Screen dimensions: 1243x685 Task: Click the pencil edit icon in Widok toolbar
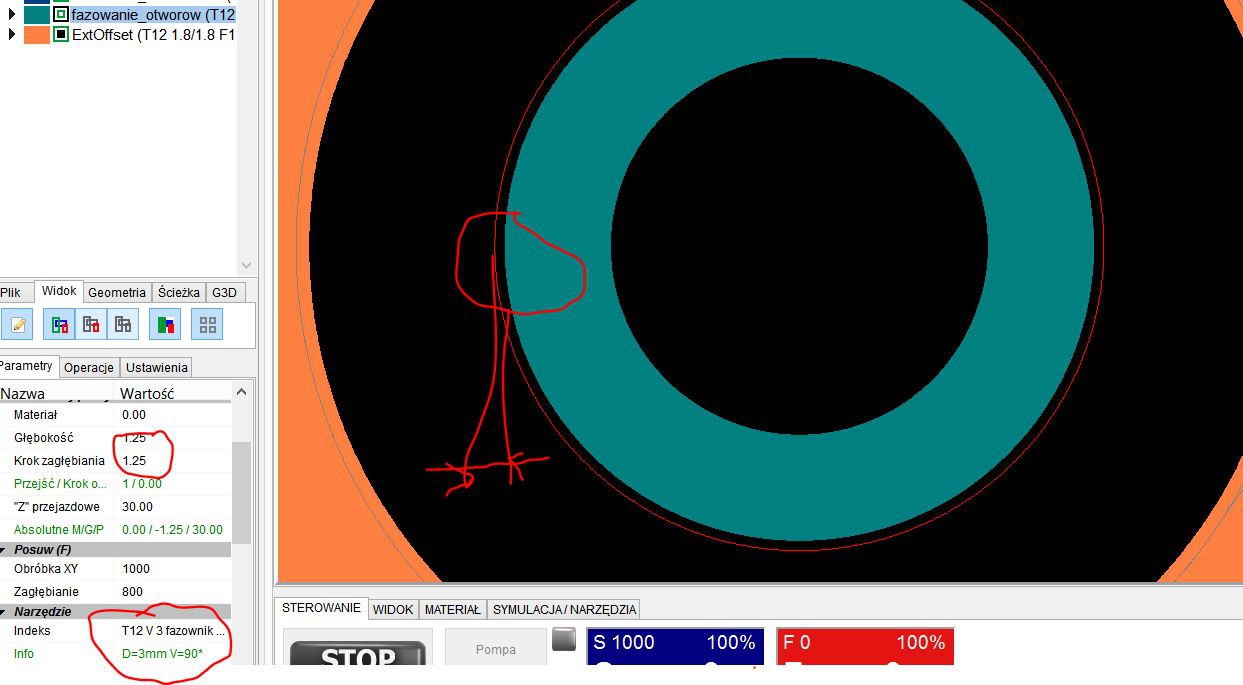tap(18, 324)
